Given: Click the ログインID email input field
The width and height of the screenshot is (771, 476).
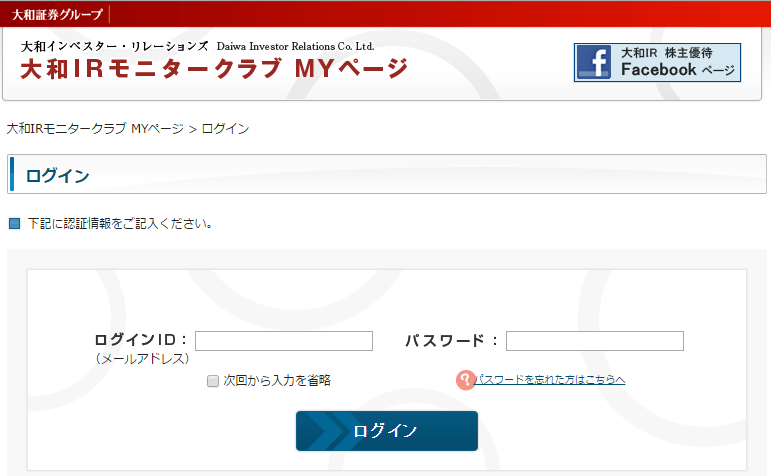Looking at the screenshot, I should pos(284,341).
